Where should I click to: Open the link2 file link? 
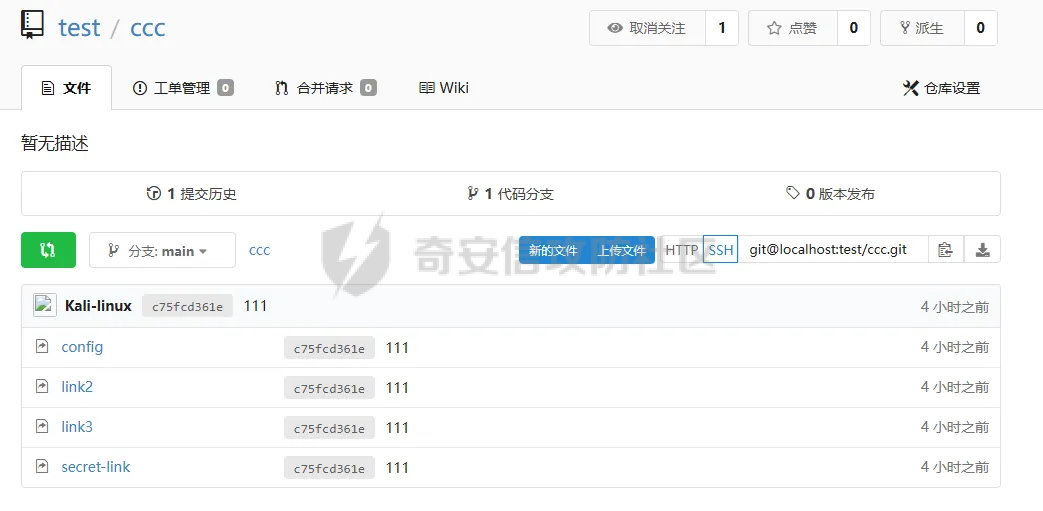click(77, 387)
